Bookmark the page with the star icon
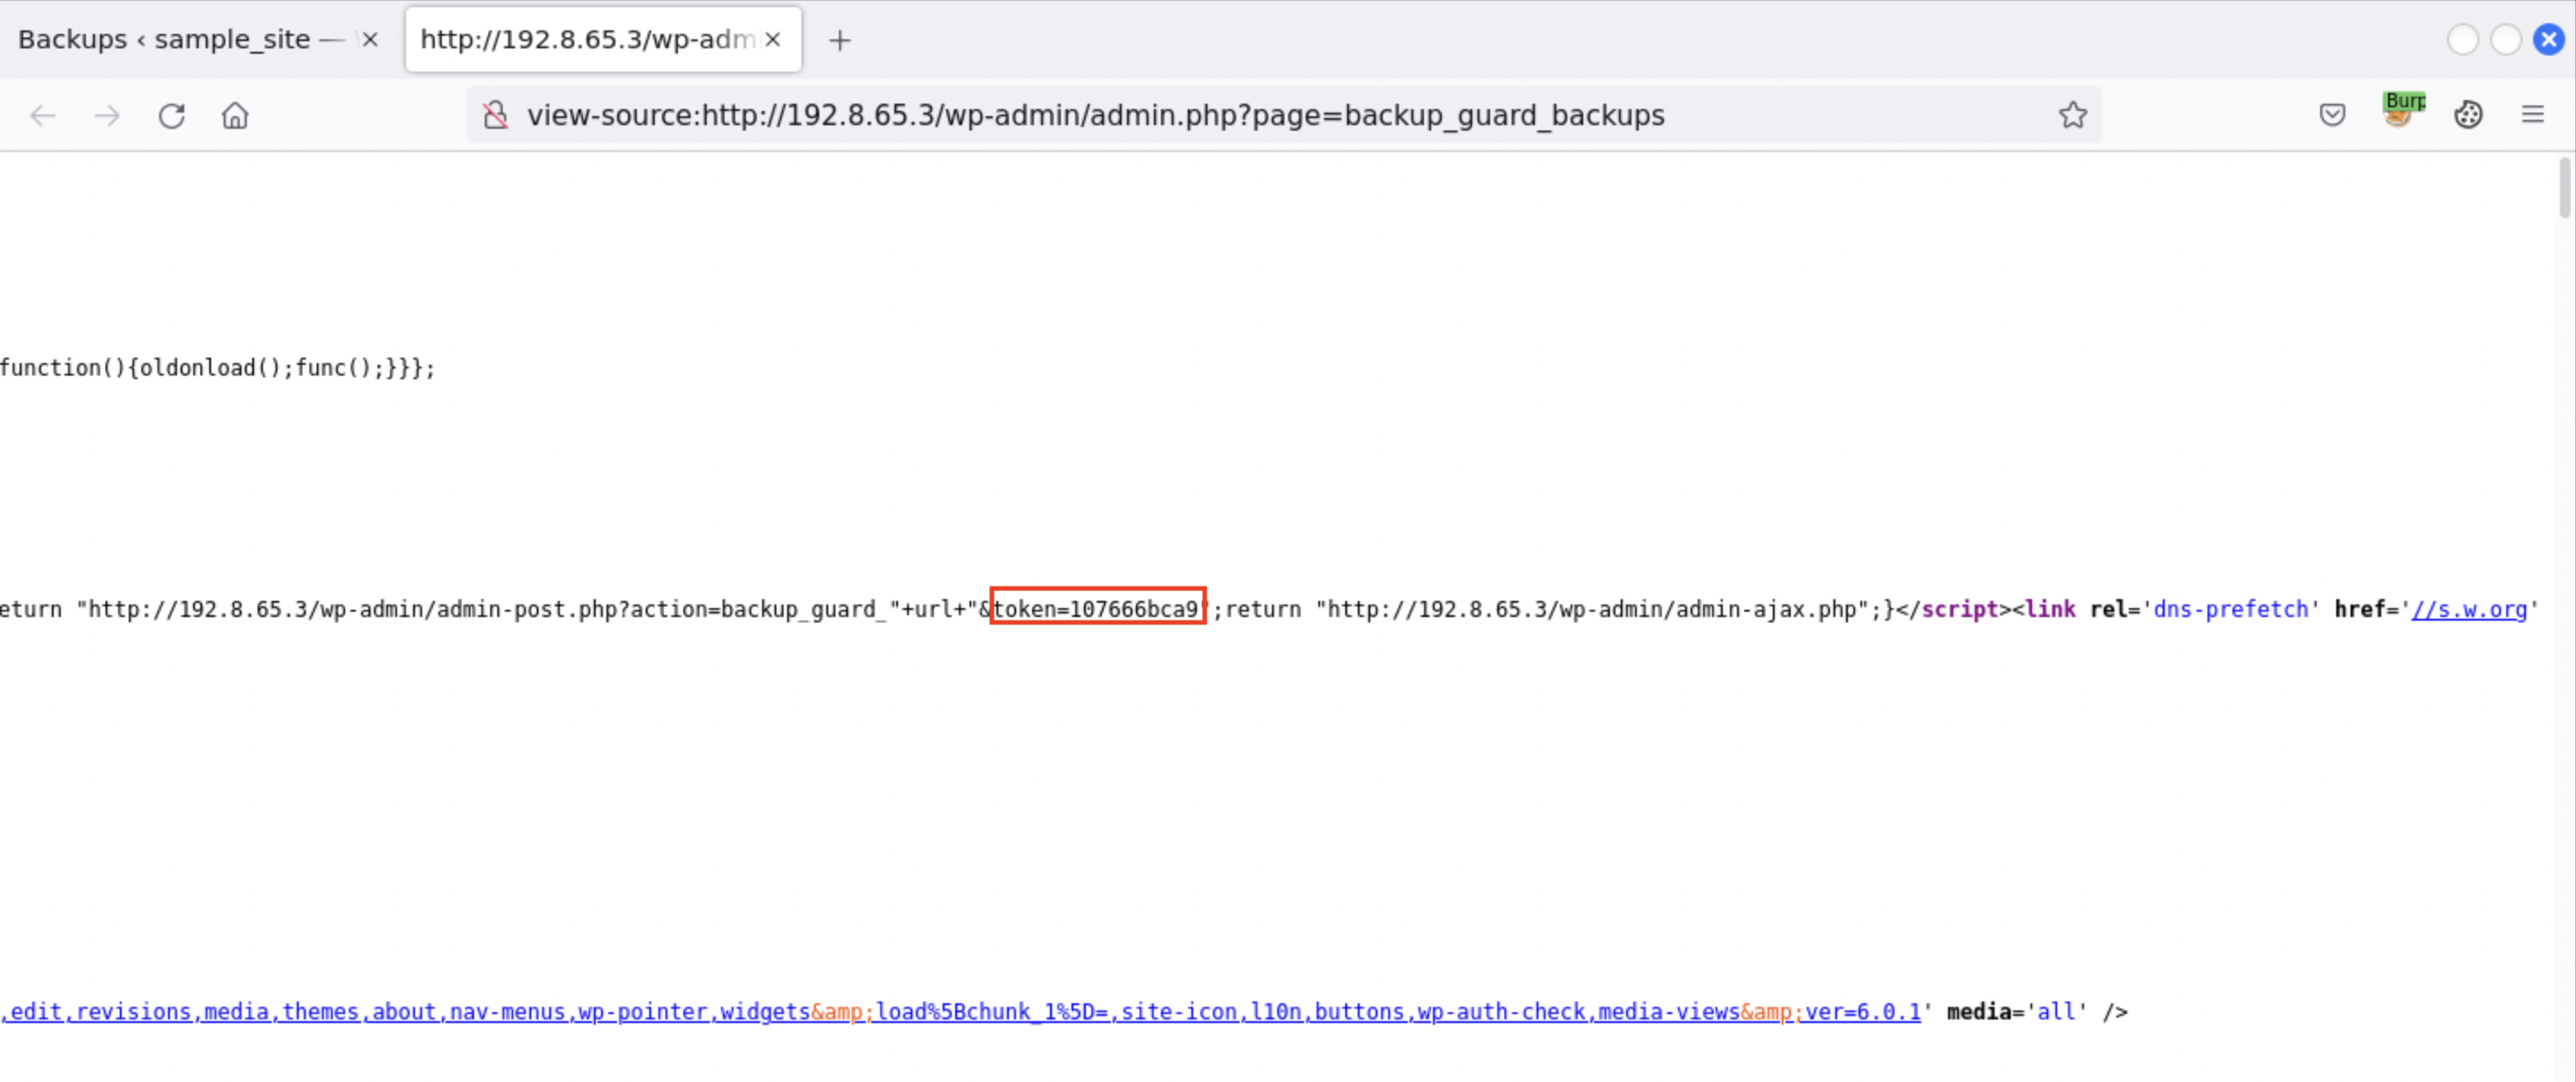2576x1082 pixels. pos(2073,115)
